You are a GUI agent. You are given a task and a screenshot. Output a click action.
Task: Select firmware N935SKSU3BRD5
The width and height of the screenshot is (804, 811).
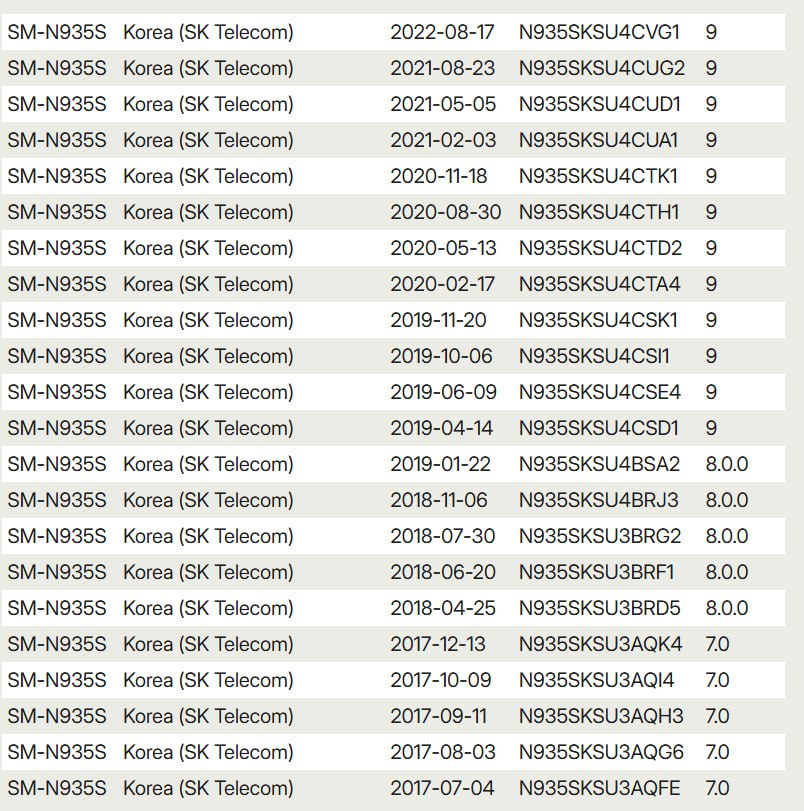[599, 608]
